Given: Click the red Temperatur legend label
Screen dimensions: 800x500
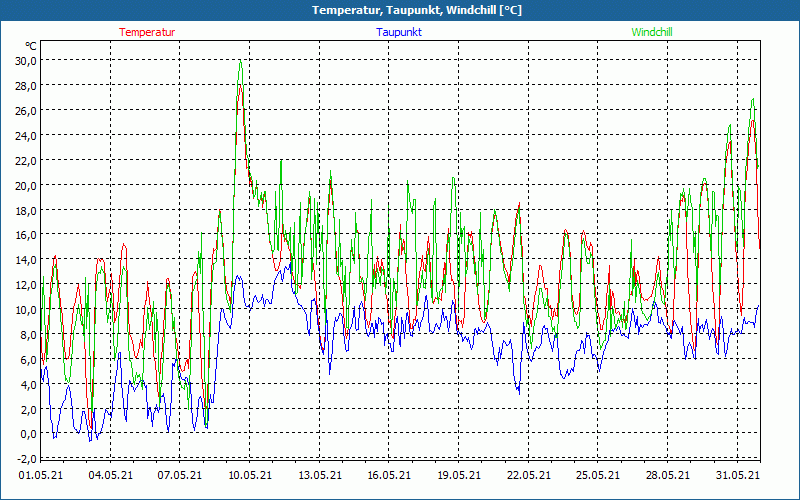Looking at the screenshot, I should [147, 32].
